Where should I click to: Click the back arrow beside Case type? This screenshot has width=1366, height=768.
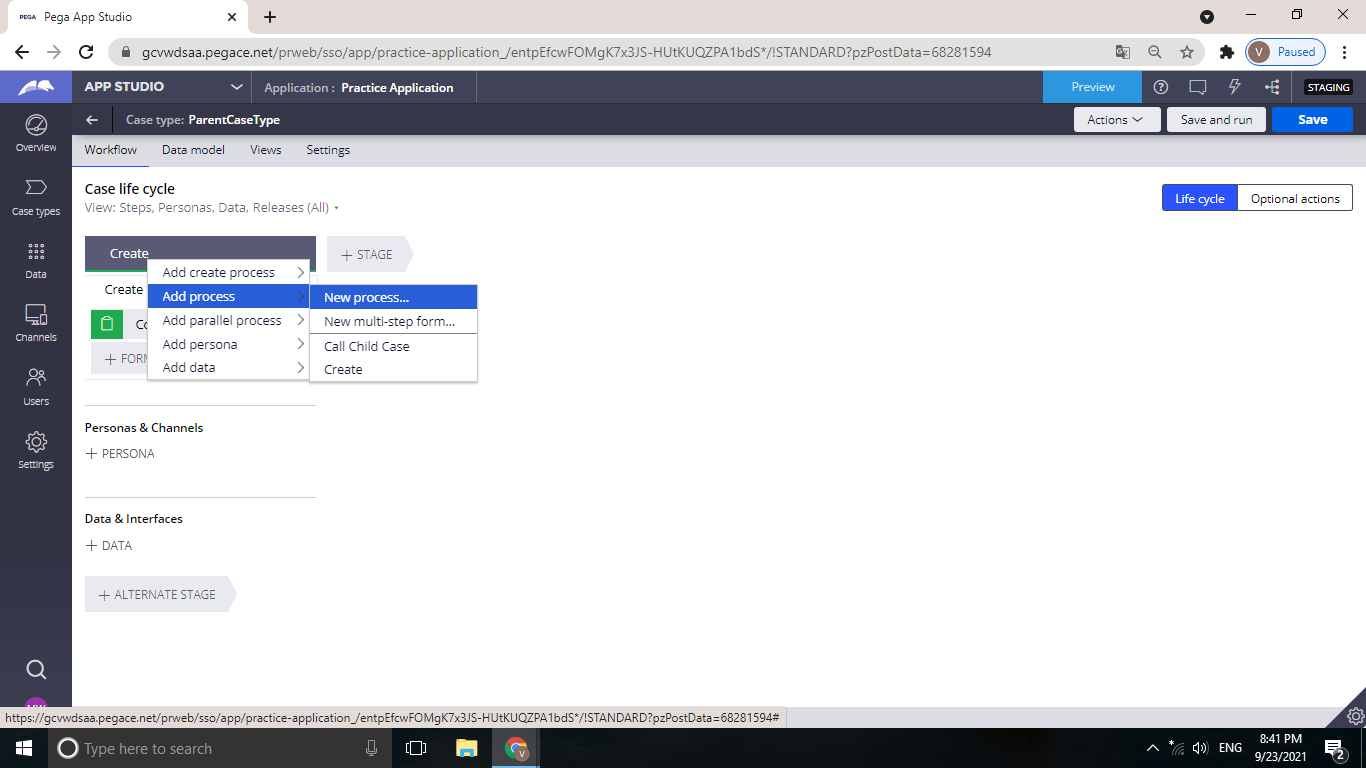pyautogui.click(x=92, y=120)
